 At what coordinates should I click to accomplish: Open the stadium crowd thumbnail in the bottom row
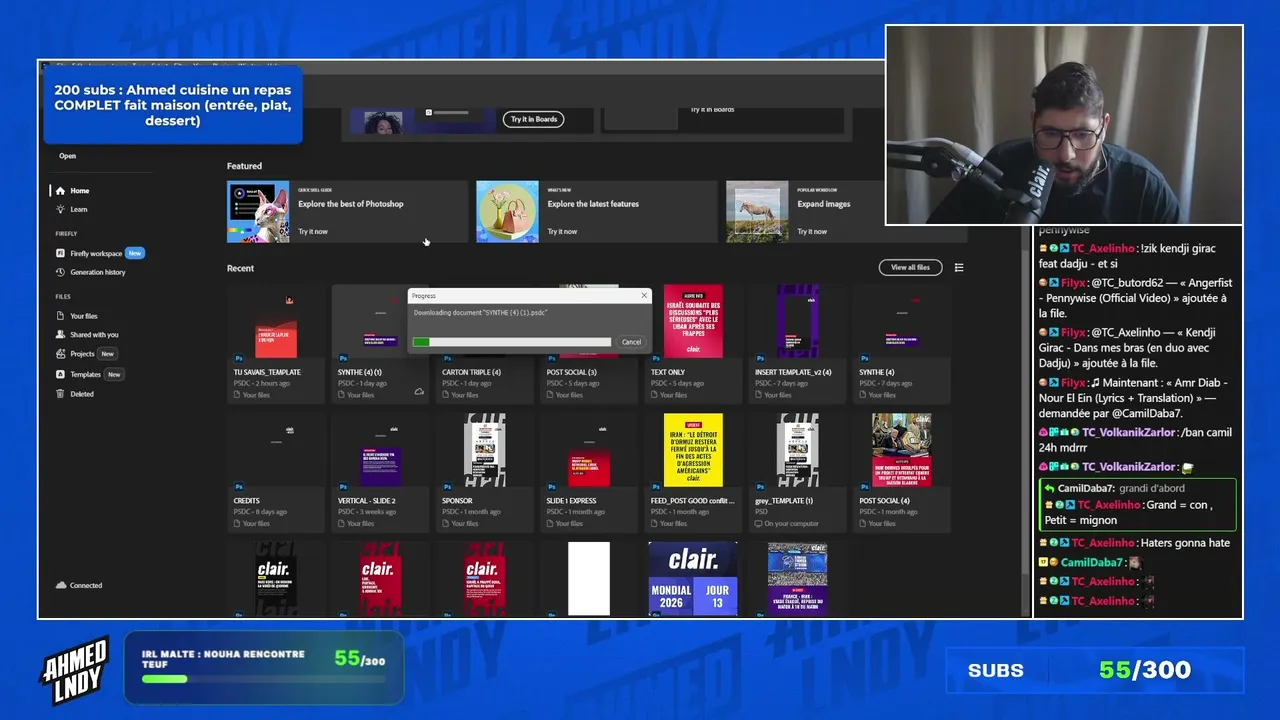pyautogui.click(x=797, y=579)
